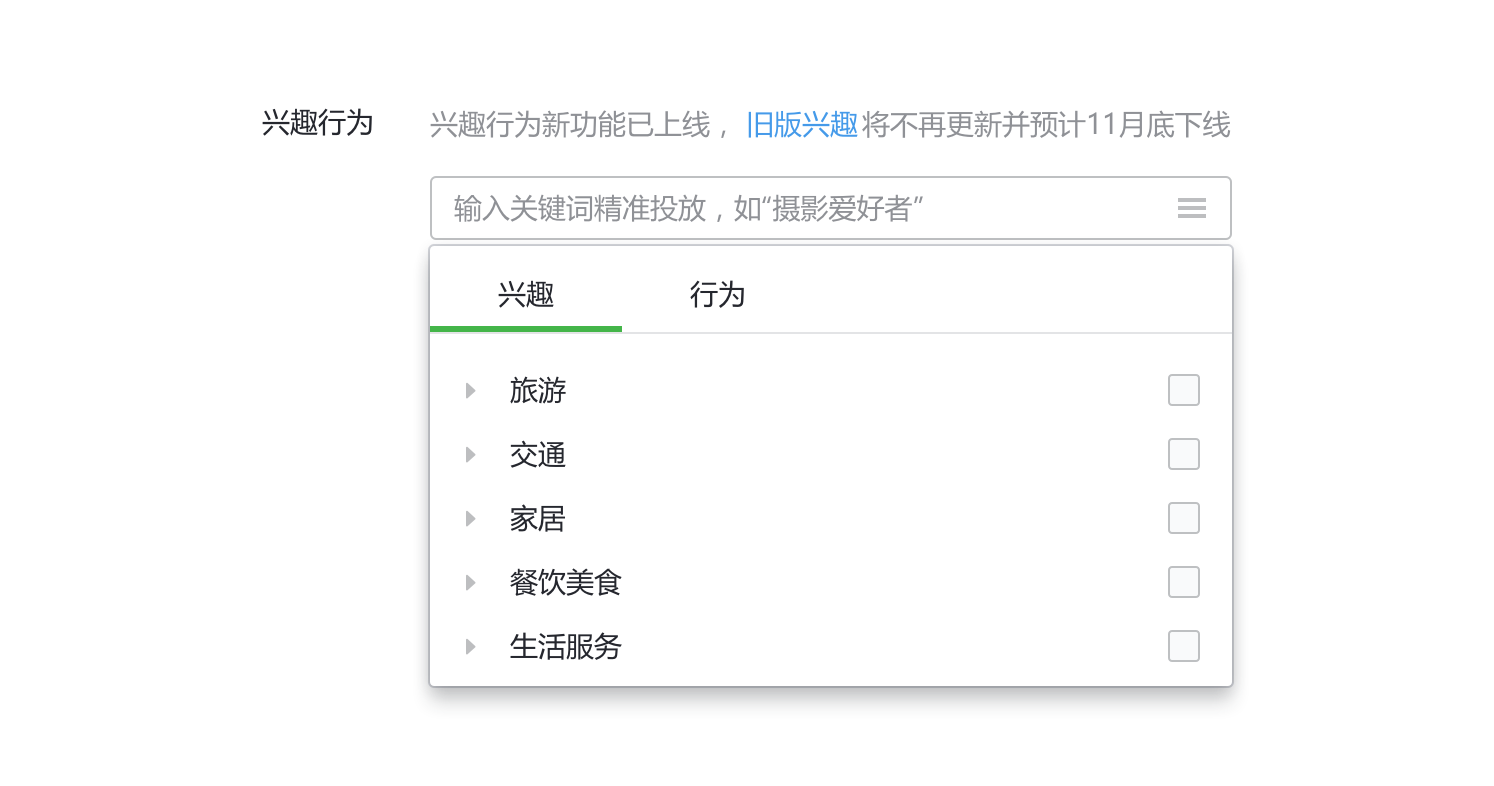Pick the 餐饮美食 tree item label
Screen dimensions: 1494x786
point(566,582)
